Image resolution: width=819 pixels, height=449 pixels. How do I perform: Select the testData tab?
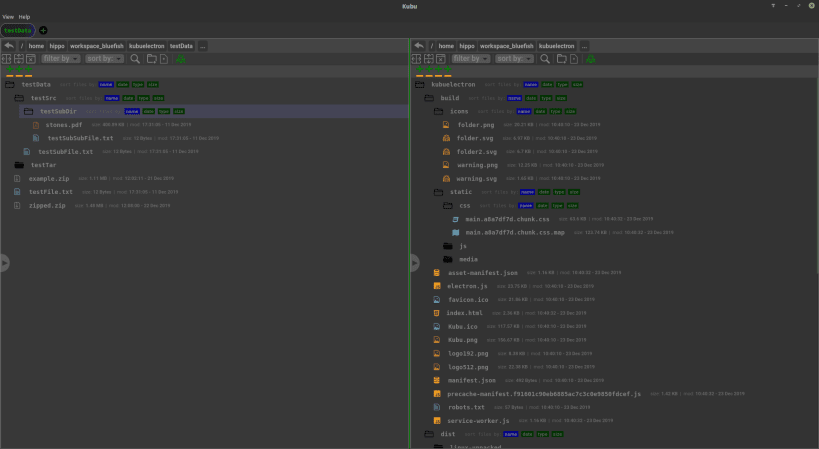18,30
